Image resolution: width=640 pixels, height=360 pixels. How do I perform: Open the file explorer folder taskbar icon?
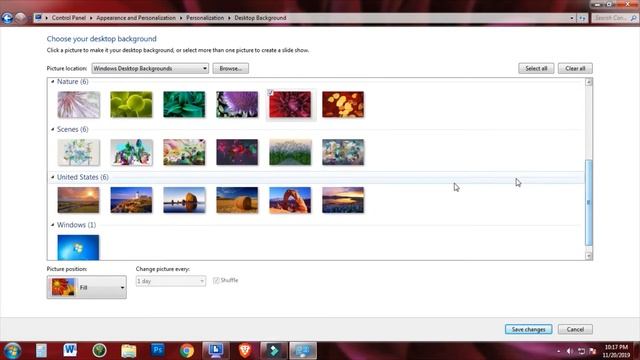coord(129,351)
